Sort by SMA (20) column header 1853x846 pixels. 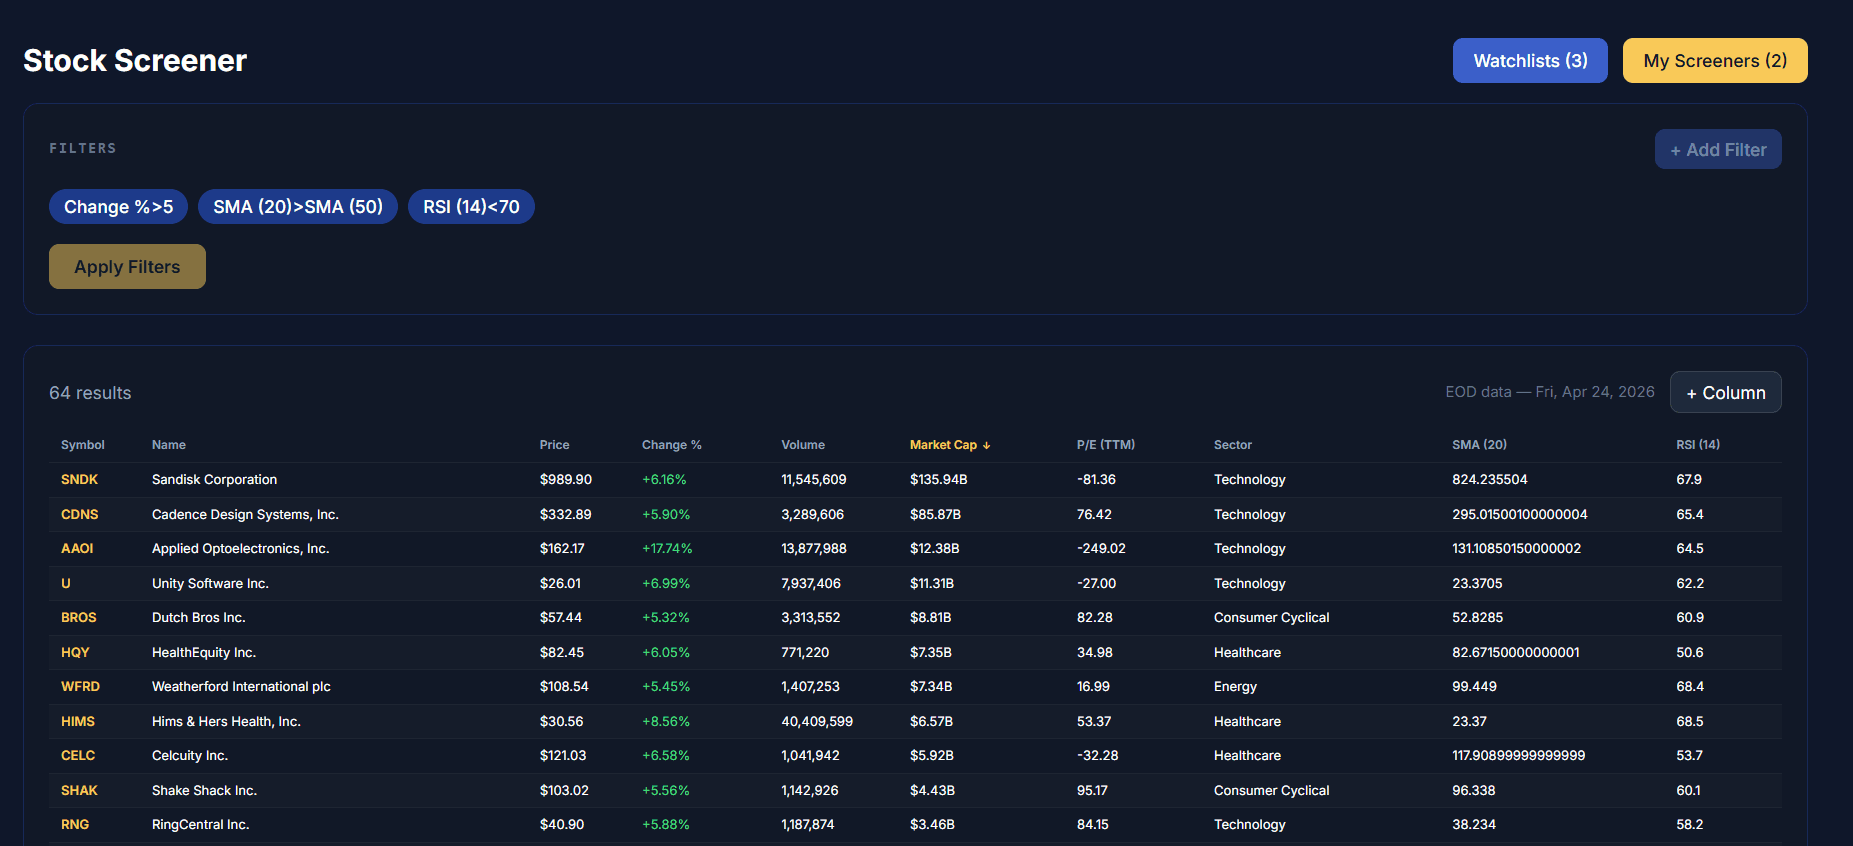(x=1480, y=445)
